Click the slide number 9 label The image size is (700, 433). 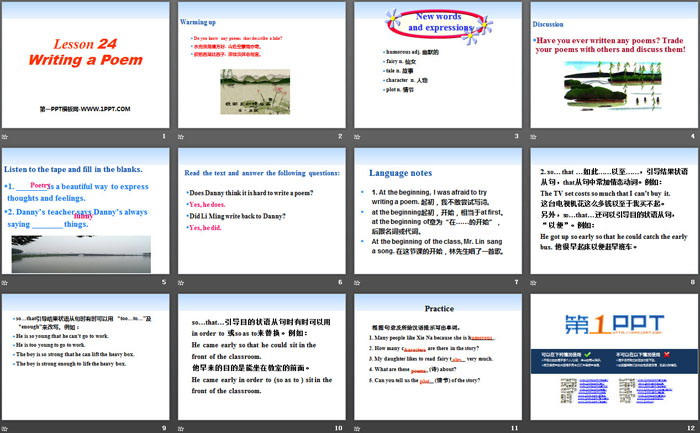click(x=164, y=428)
